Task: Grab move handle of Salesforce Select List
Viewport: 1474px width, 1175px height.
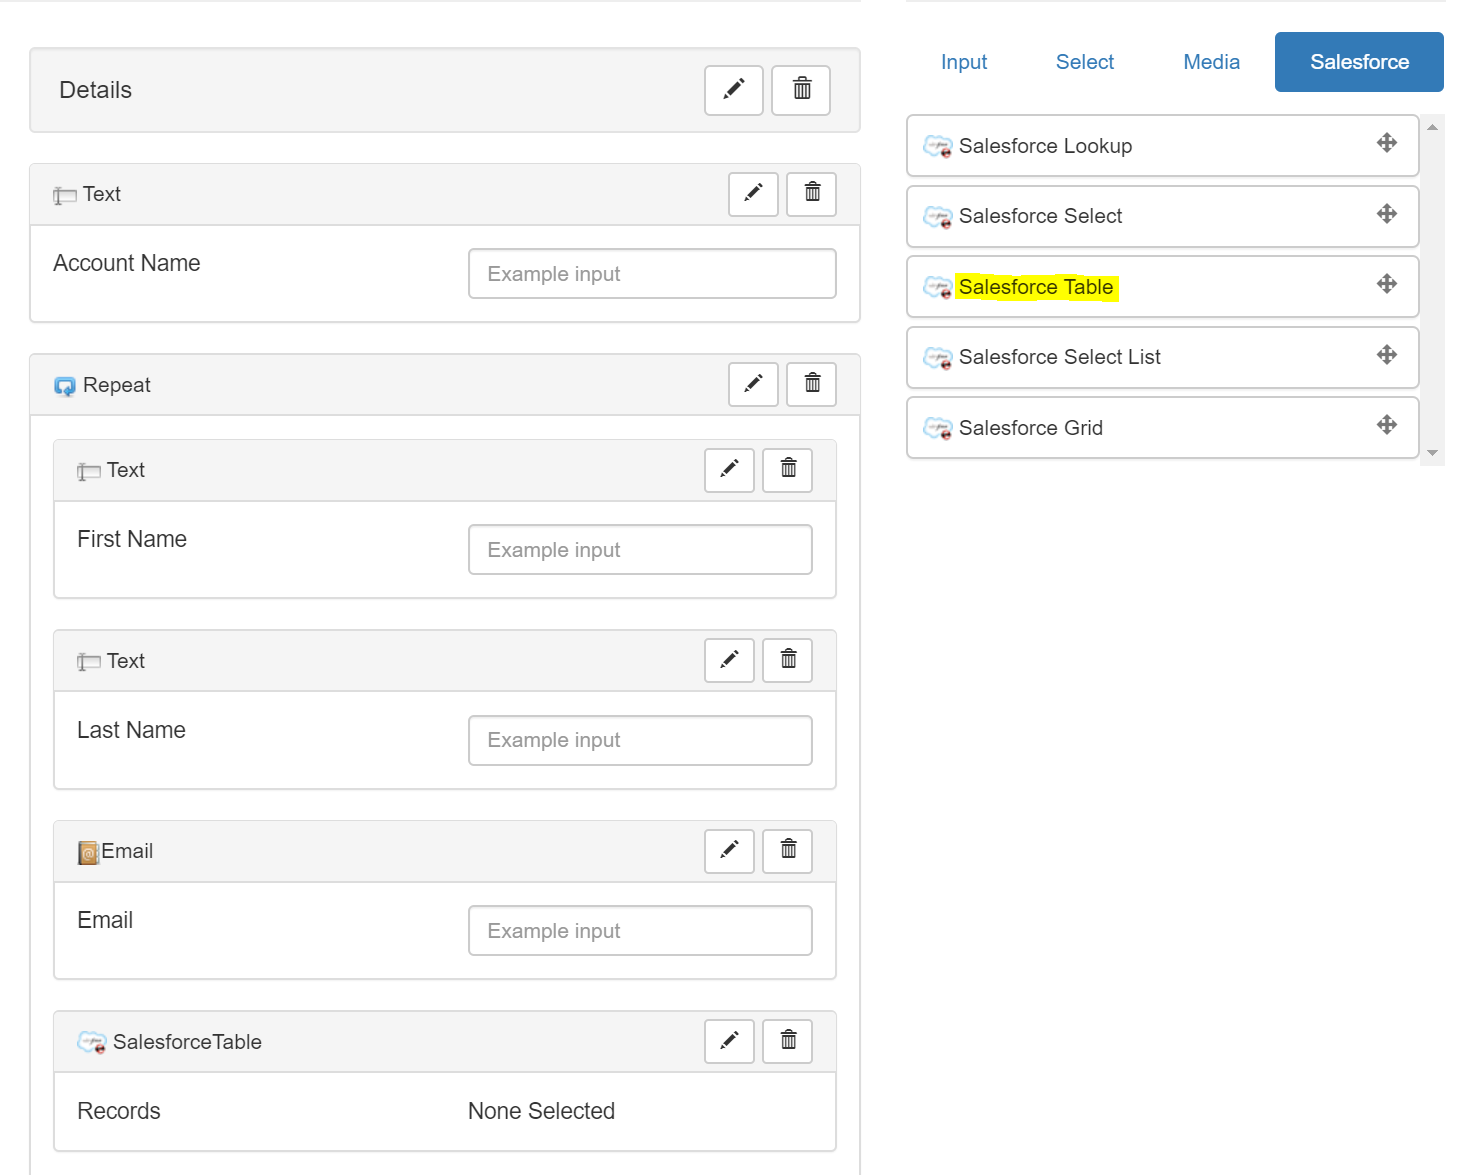Action: coord(1386,355)
